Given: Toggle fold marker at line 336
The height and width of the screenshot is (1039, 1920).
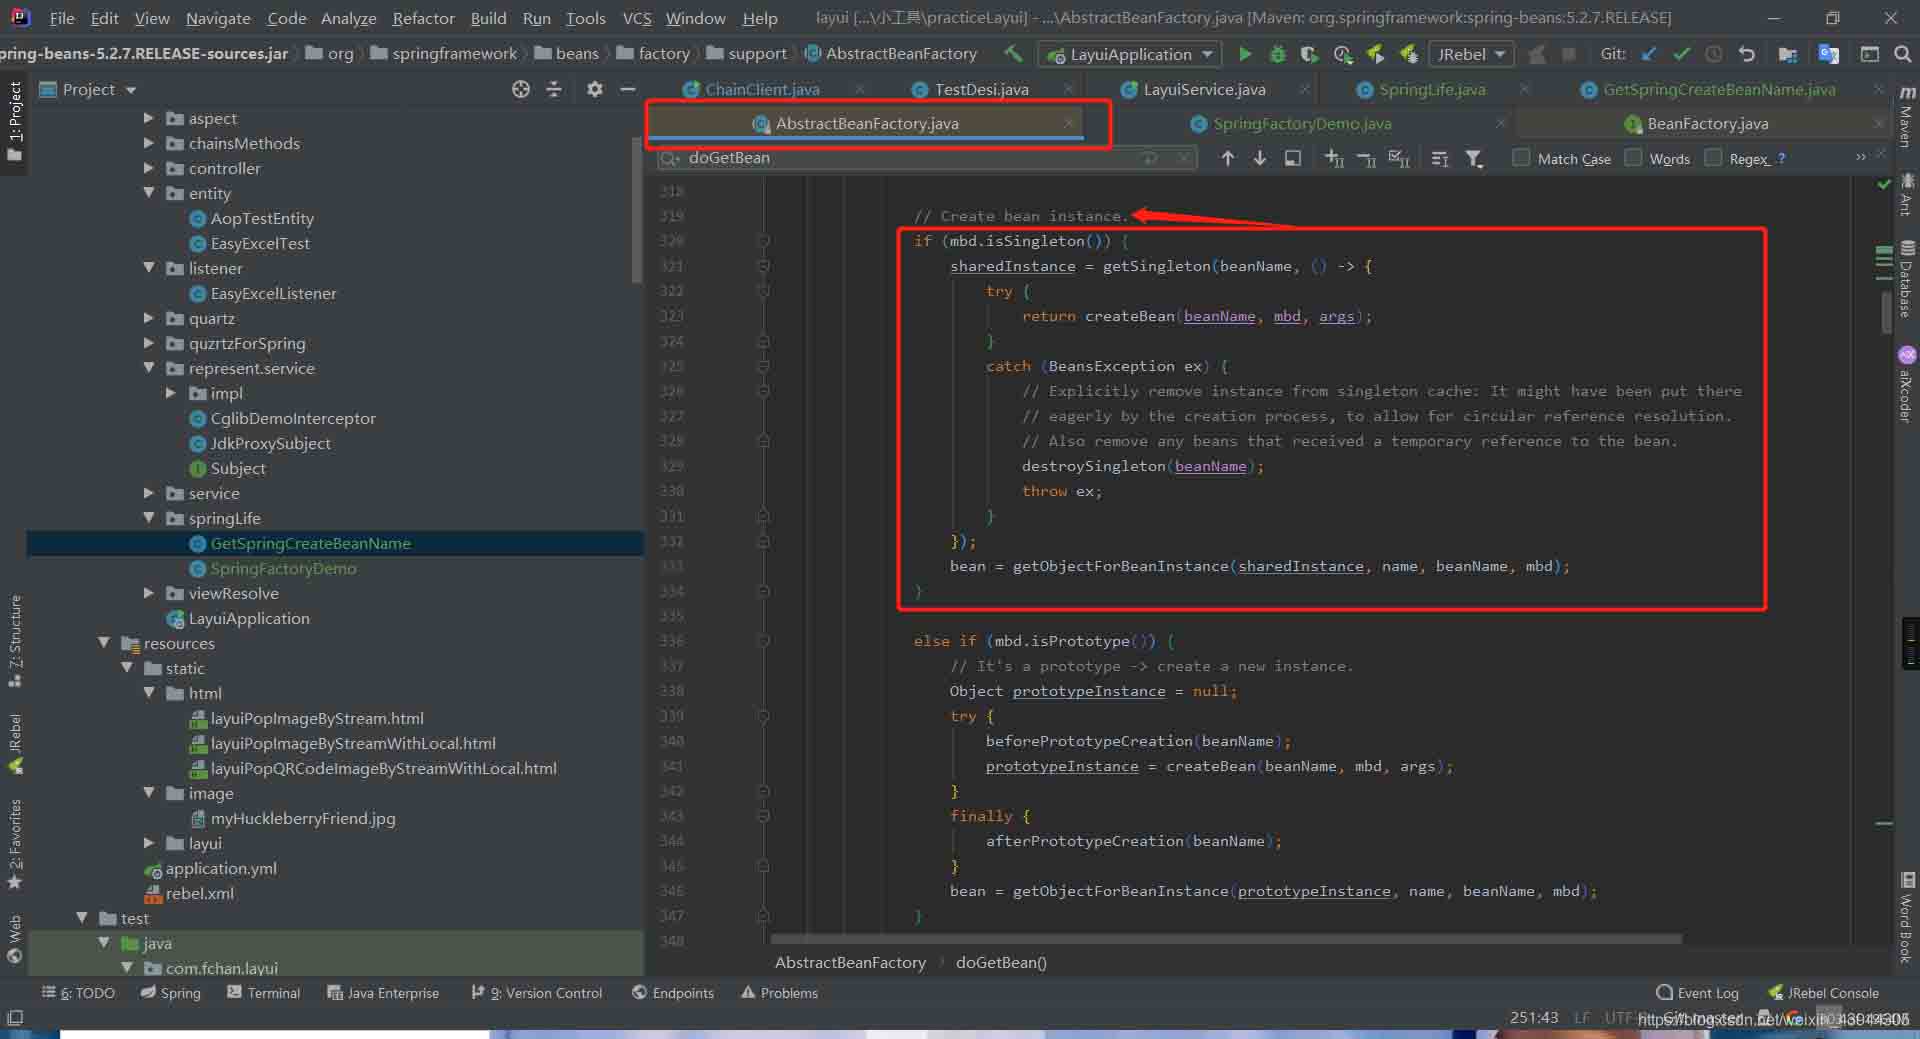Looking at the screenshot, I should pos(763,641).
